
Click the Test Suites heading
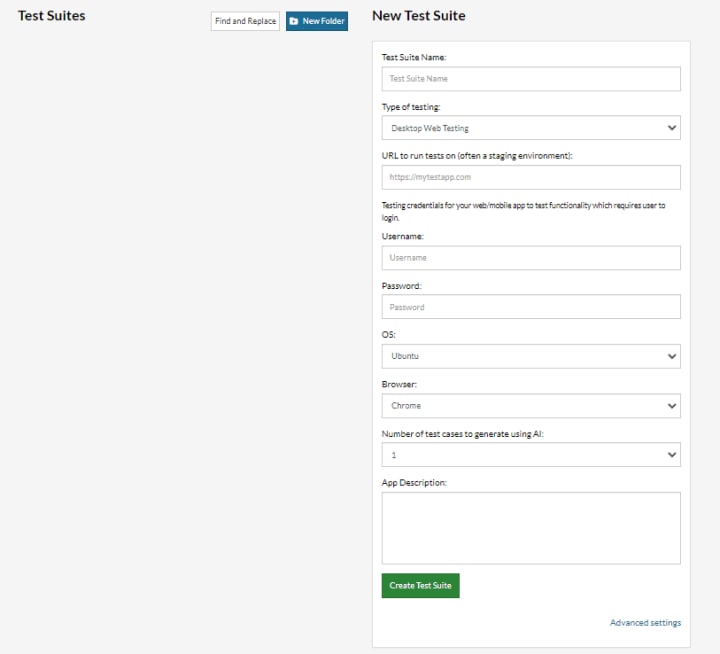pyautogui.click(x=52, y=16)
